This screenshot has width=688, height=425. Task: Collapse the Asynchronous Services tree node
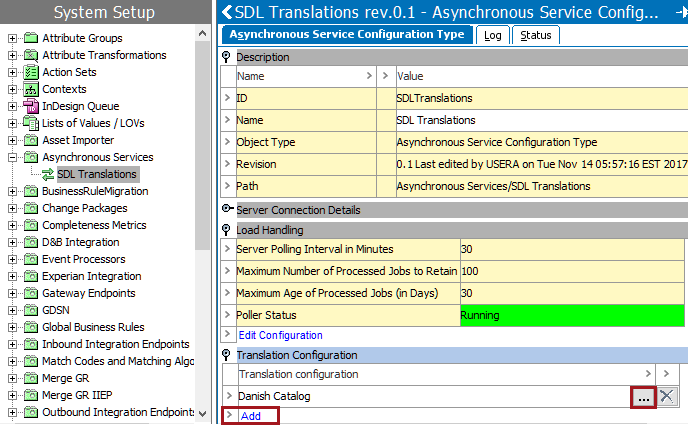coord(12,157)
